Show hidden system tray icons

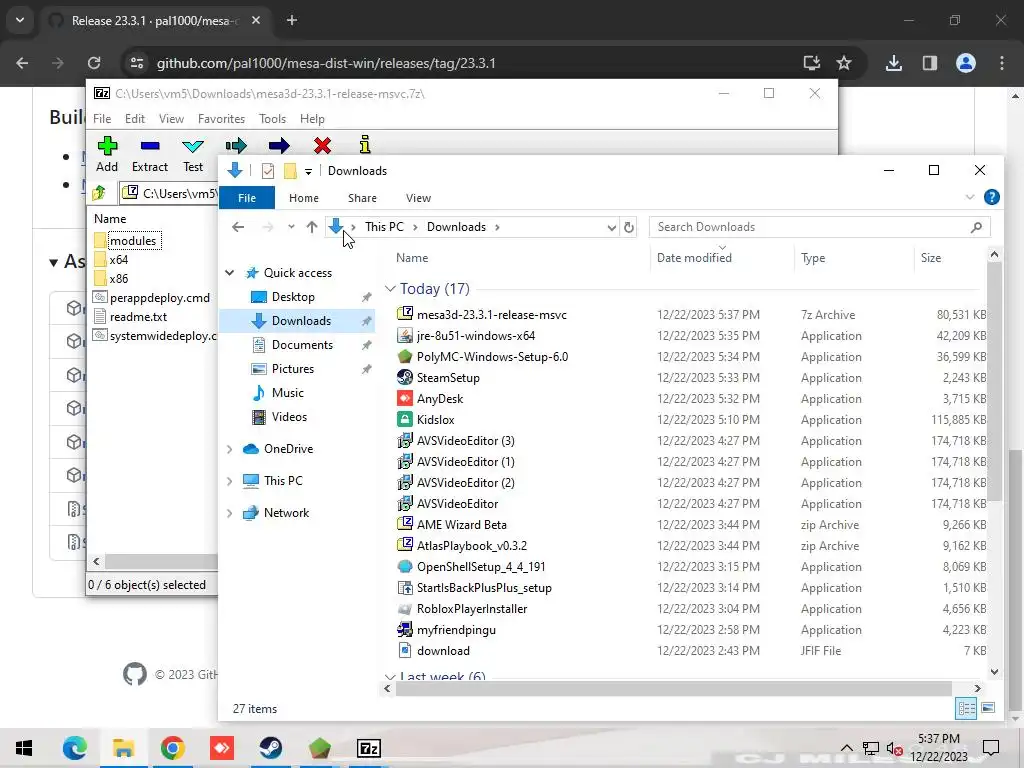pyautogui.click(x=846, y=748)
